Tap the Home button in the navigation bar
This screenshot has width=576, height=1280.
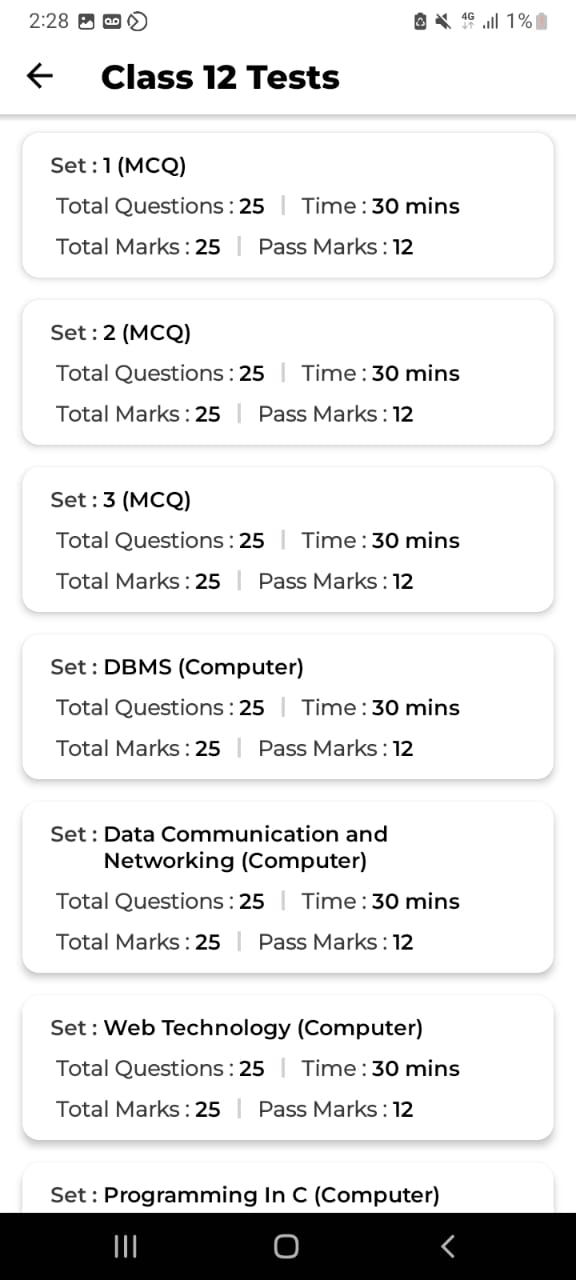pyautogui.click(x=285, y=1246)
